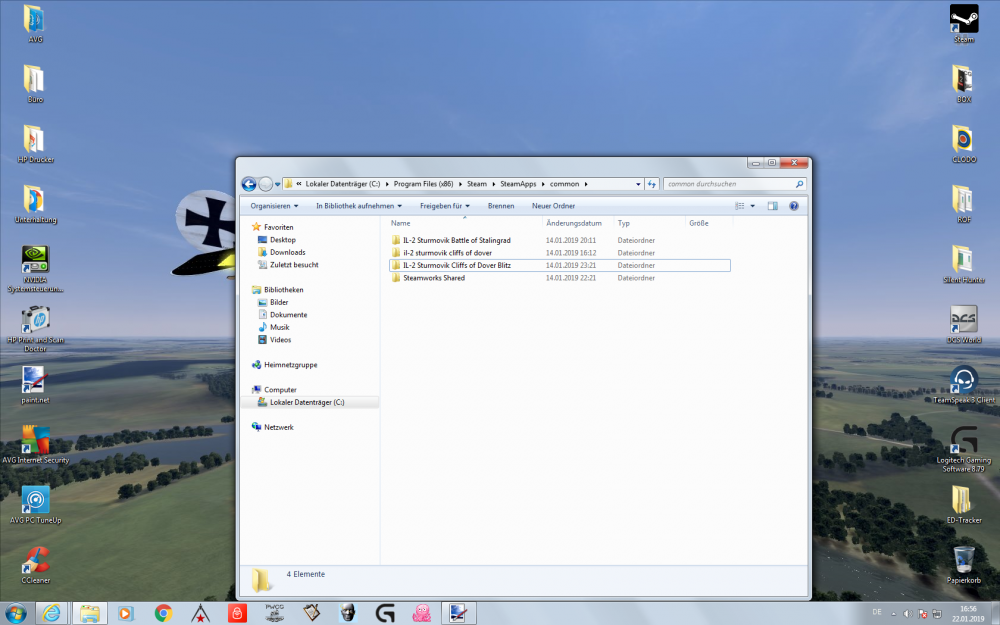
Task: Change view with the view icon button
Action: point(740,206)
